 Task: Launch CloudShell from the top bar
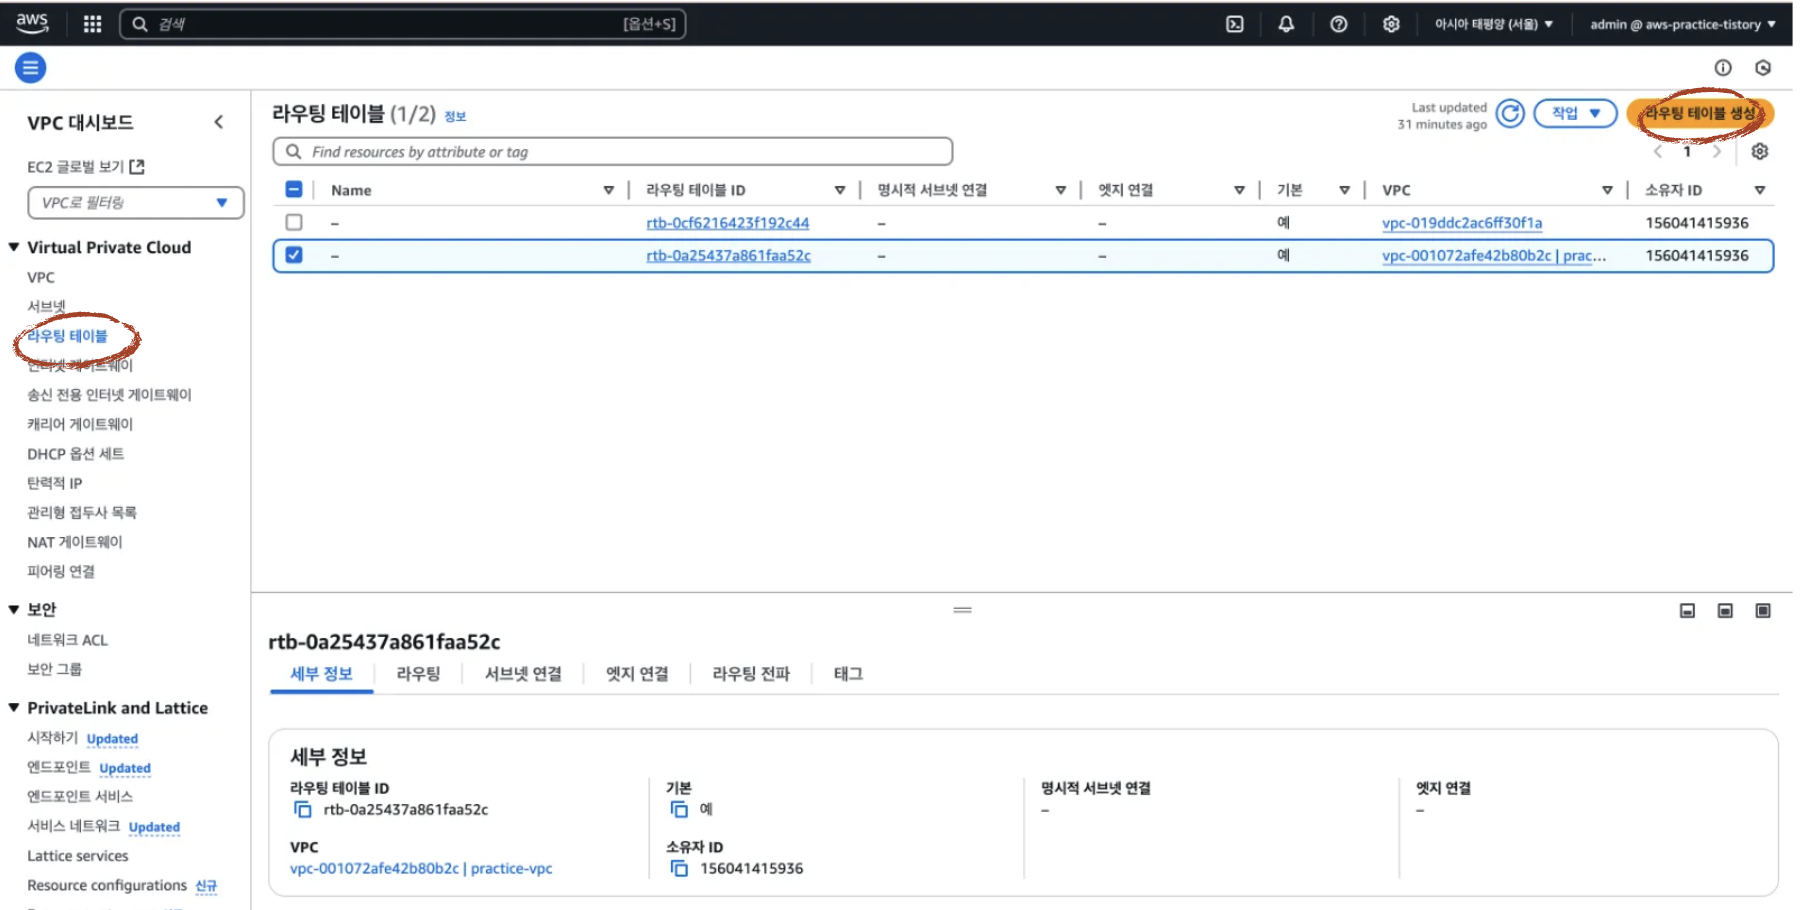(x=1235, y=24)
